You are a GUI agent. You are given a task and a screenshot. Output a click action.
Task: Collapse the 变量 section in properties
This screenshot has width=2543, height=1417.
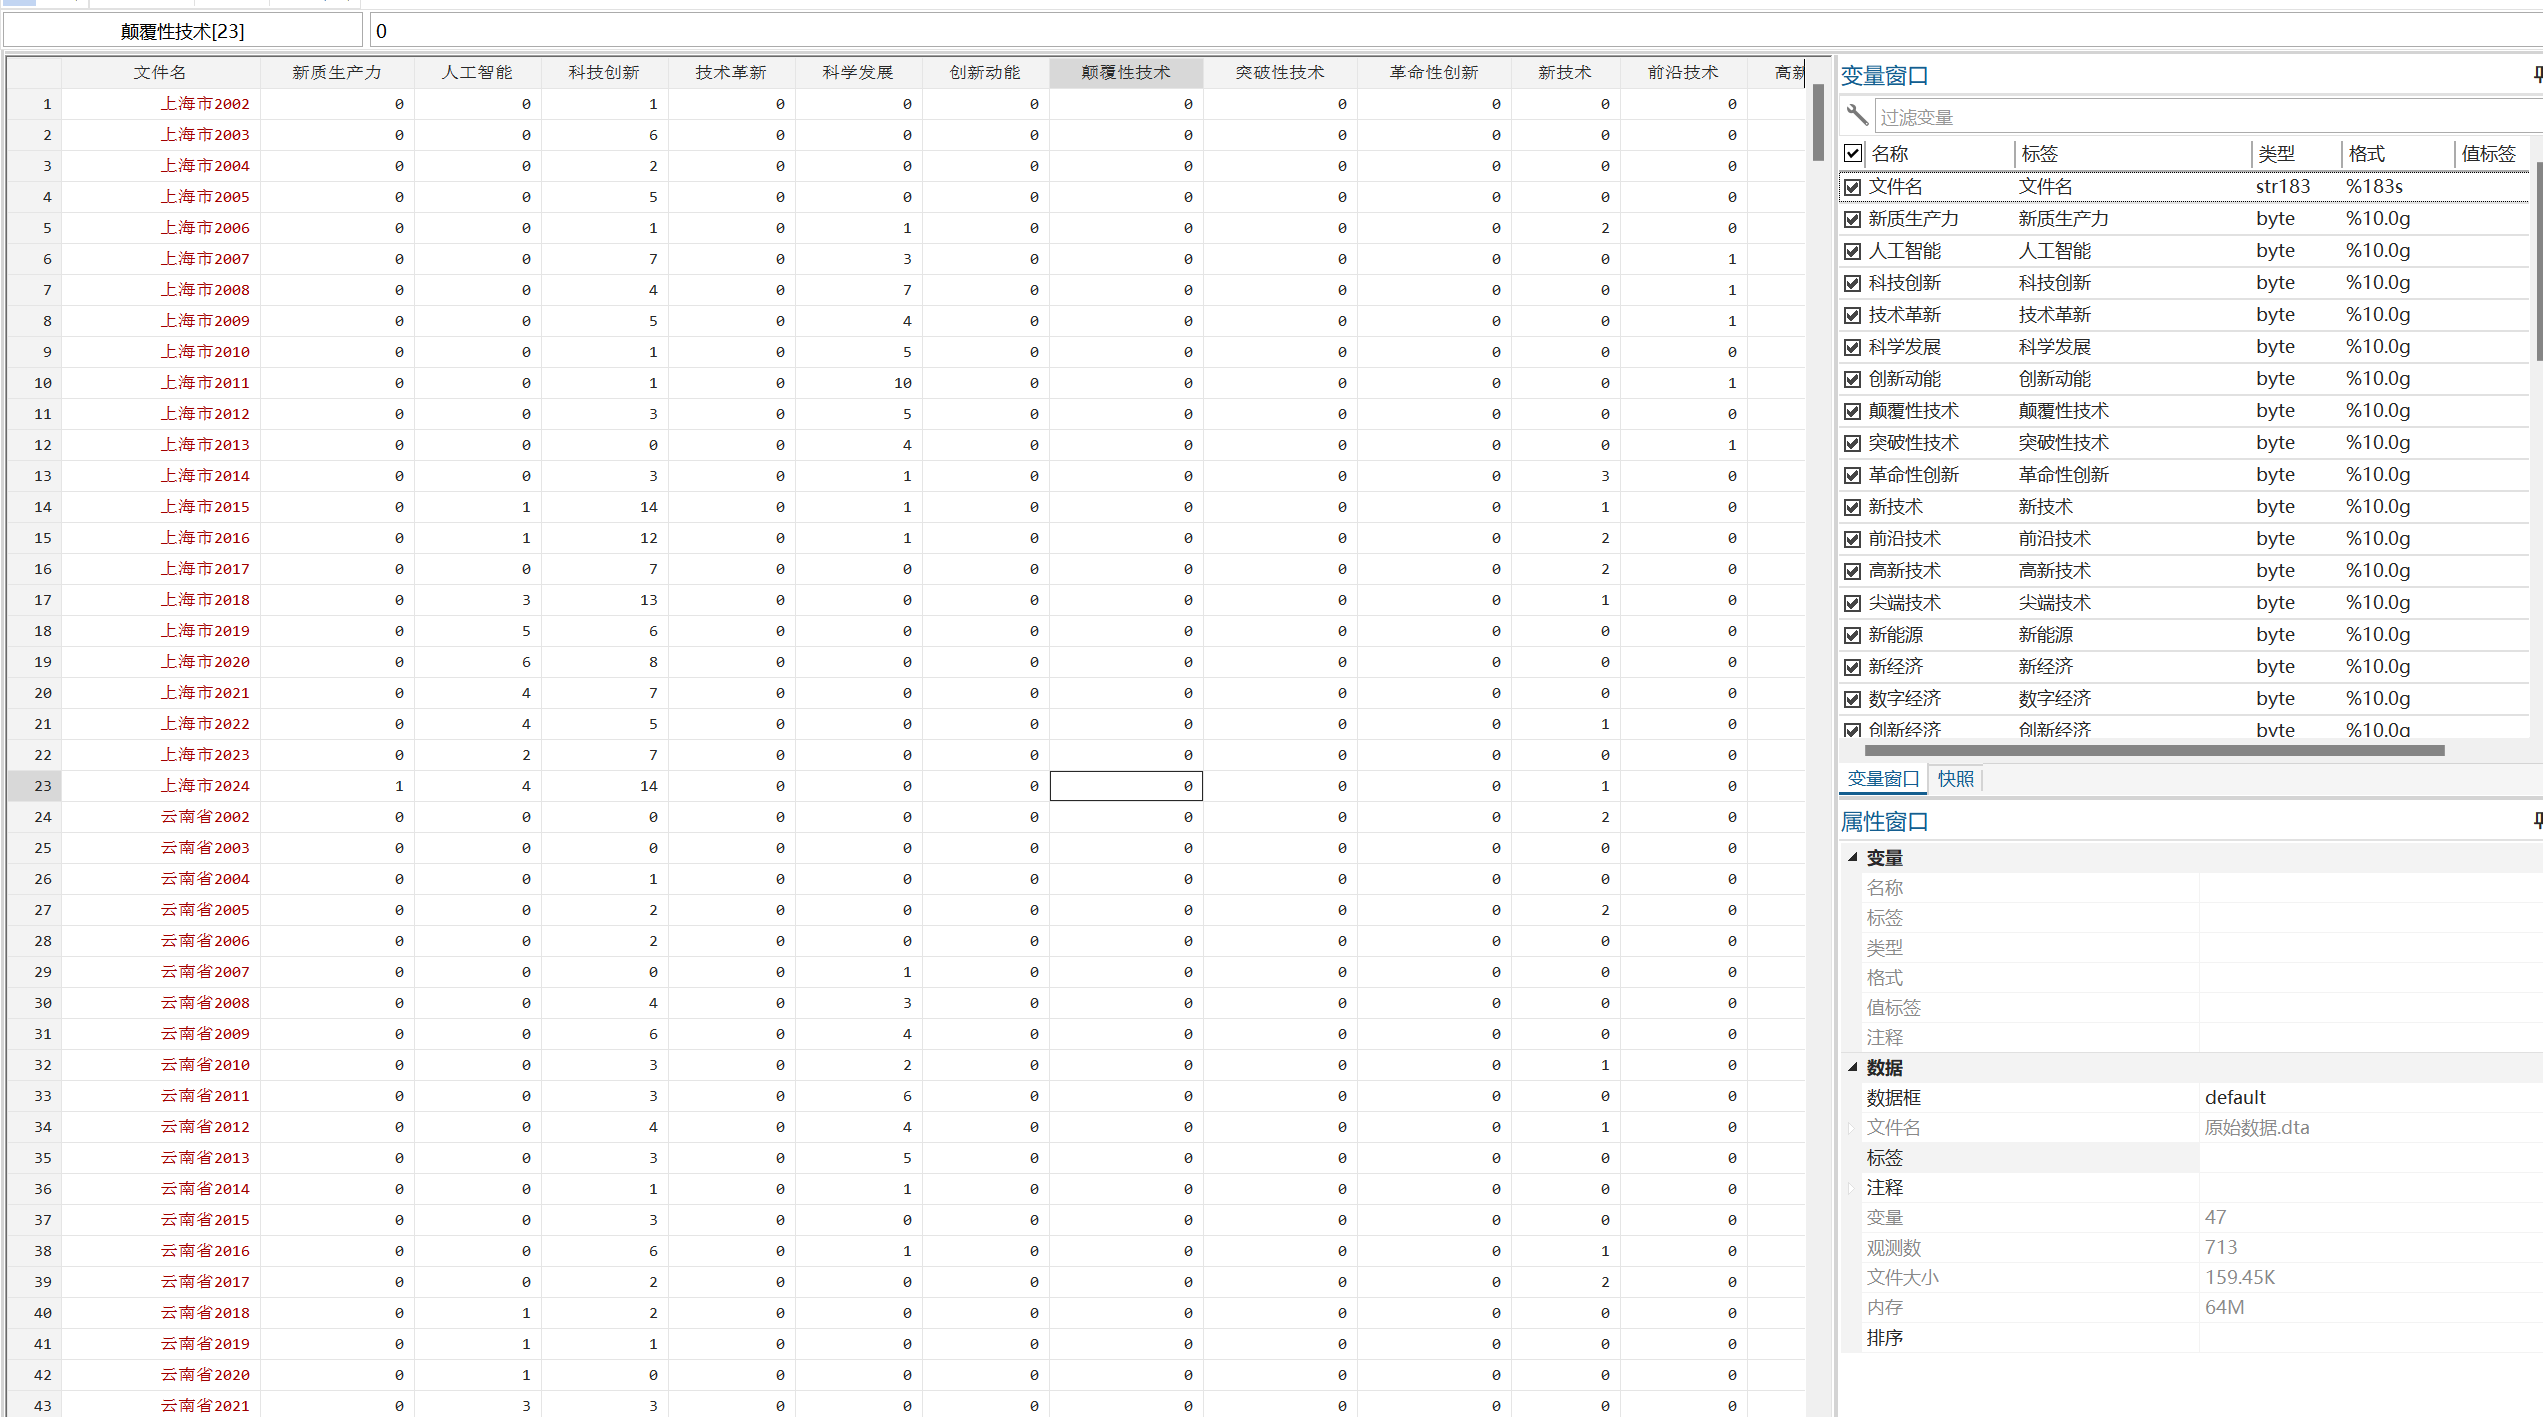pos(1853,857)
